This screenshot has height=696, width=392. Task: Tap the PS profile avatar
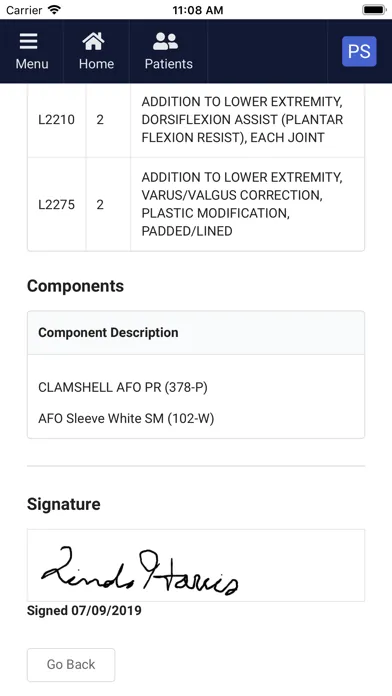point(359,51)
